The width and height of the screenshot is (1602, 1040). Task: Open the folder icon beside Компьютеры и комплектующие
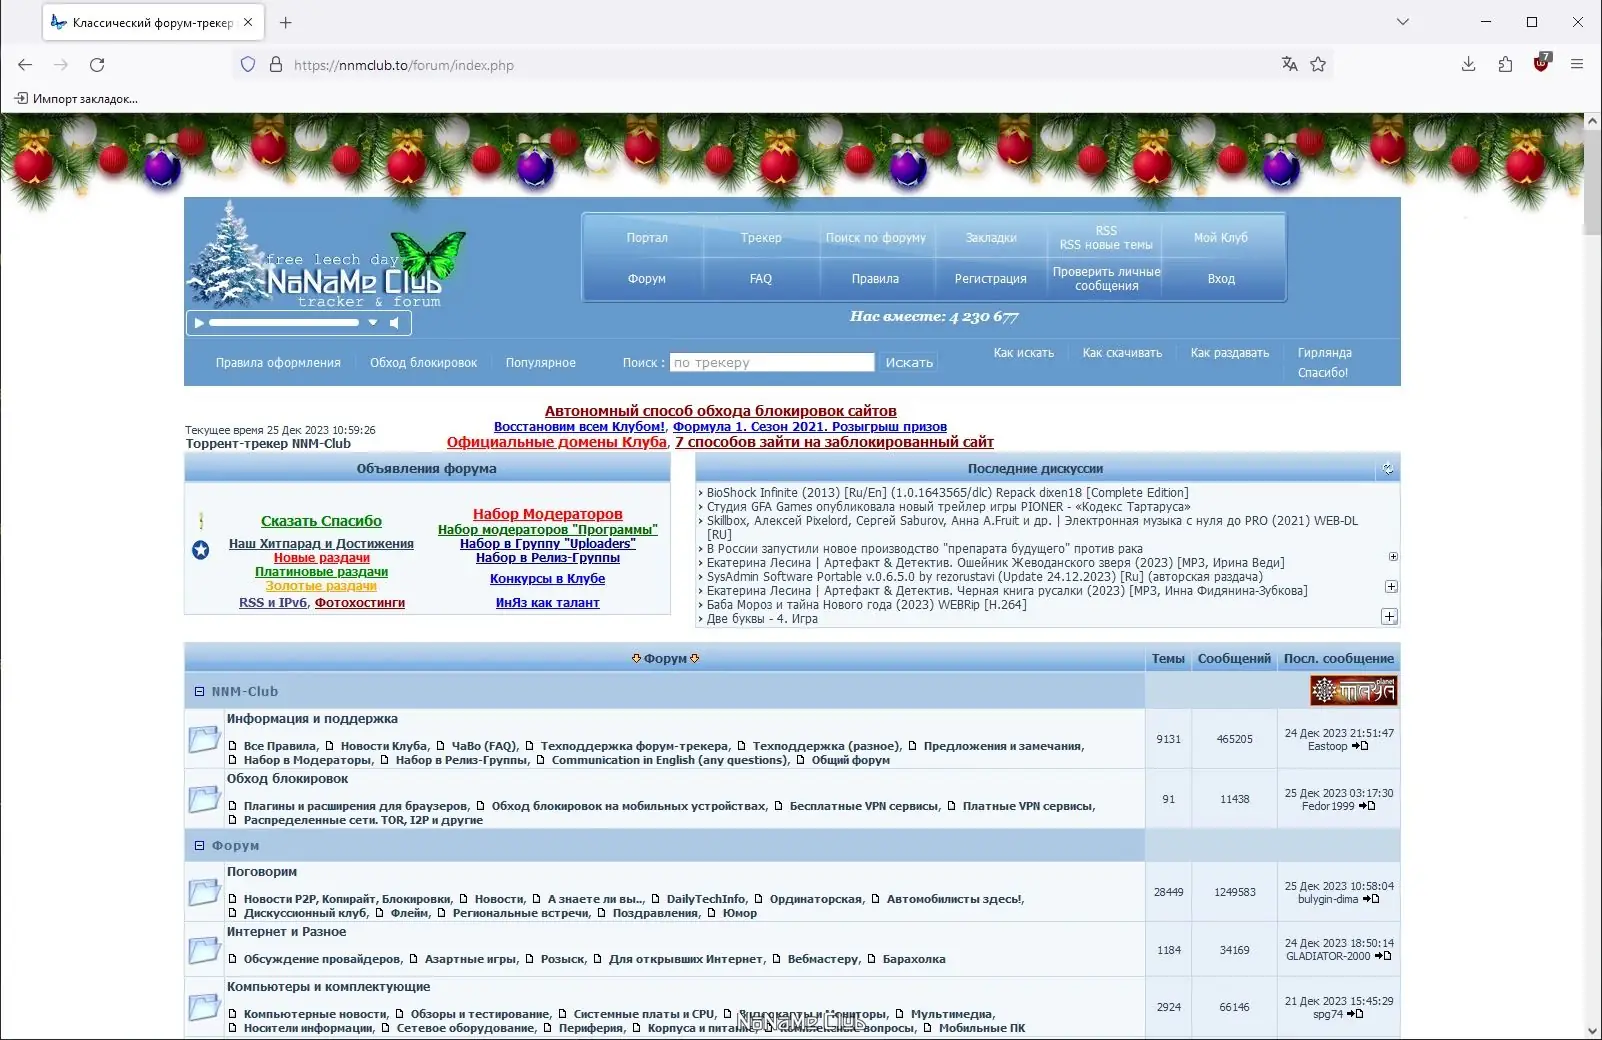coord(204,1007)
